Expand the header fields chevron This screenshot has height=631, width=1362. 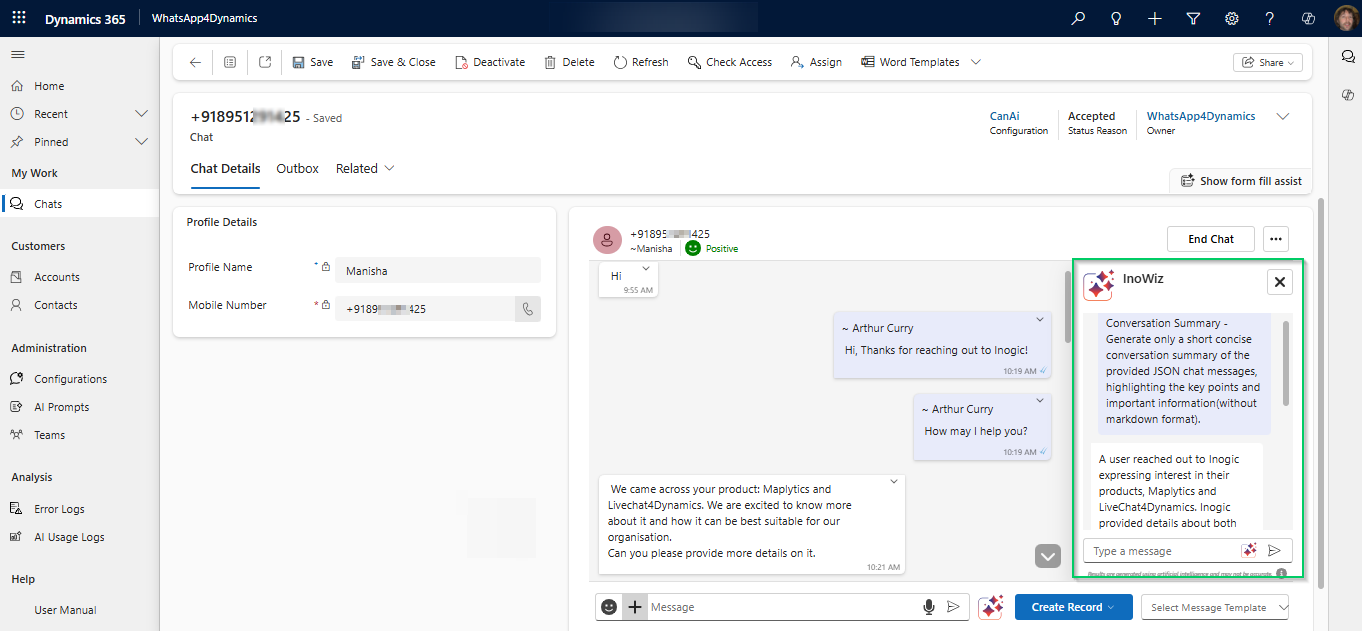coord(1283,117)
